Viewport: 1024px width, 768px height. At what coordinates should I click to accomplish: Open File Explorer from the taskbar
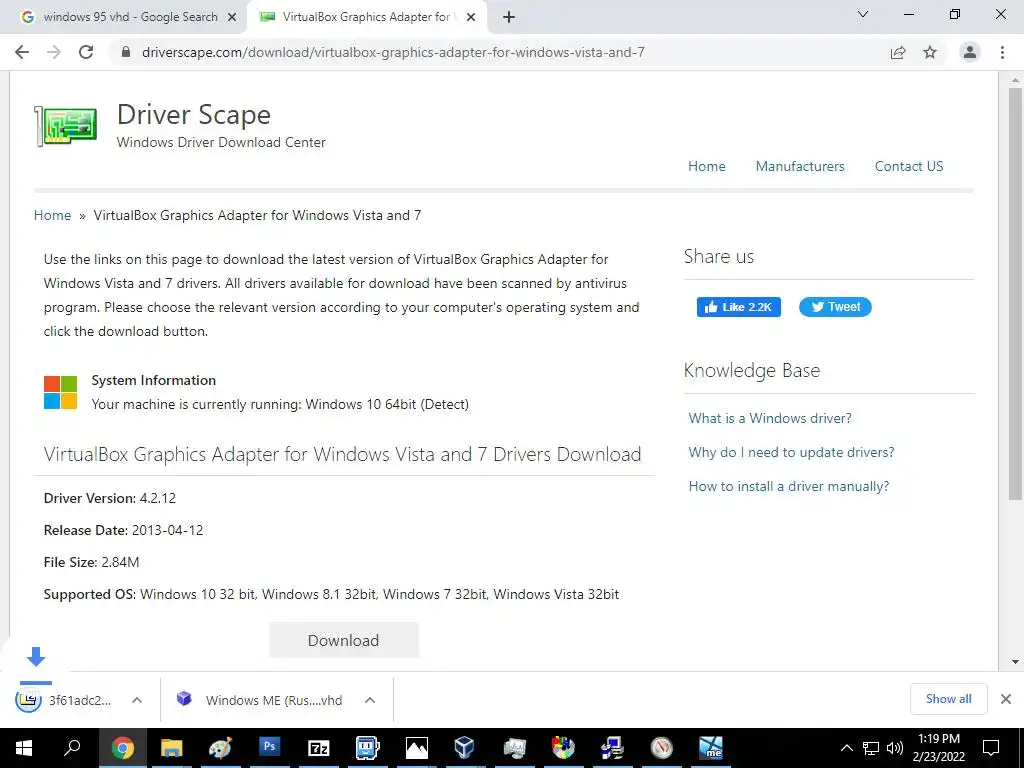pyautogui.click(x=171, y=748)
